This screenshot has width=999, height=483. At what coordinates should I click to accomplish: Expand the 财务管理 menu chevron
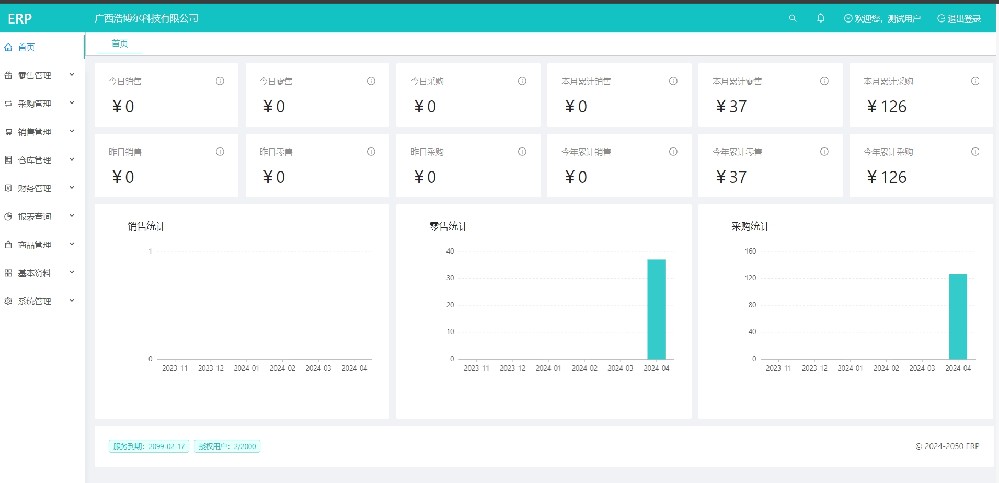pyautogui.click(x=72, y=187)
